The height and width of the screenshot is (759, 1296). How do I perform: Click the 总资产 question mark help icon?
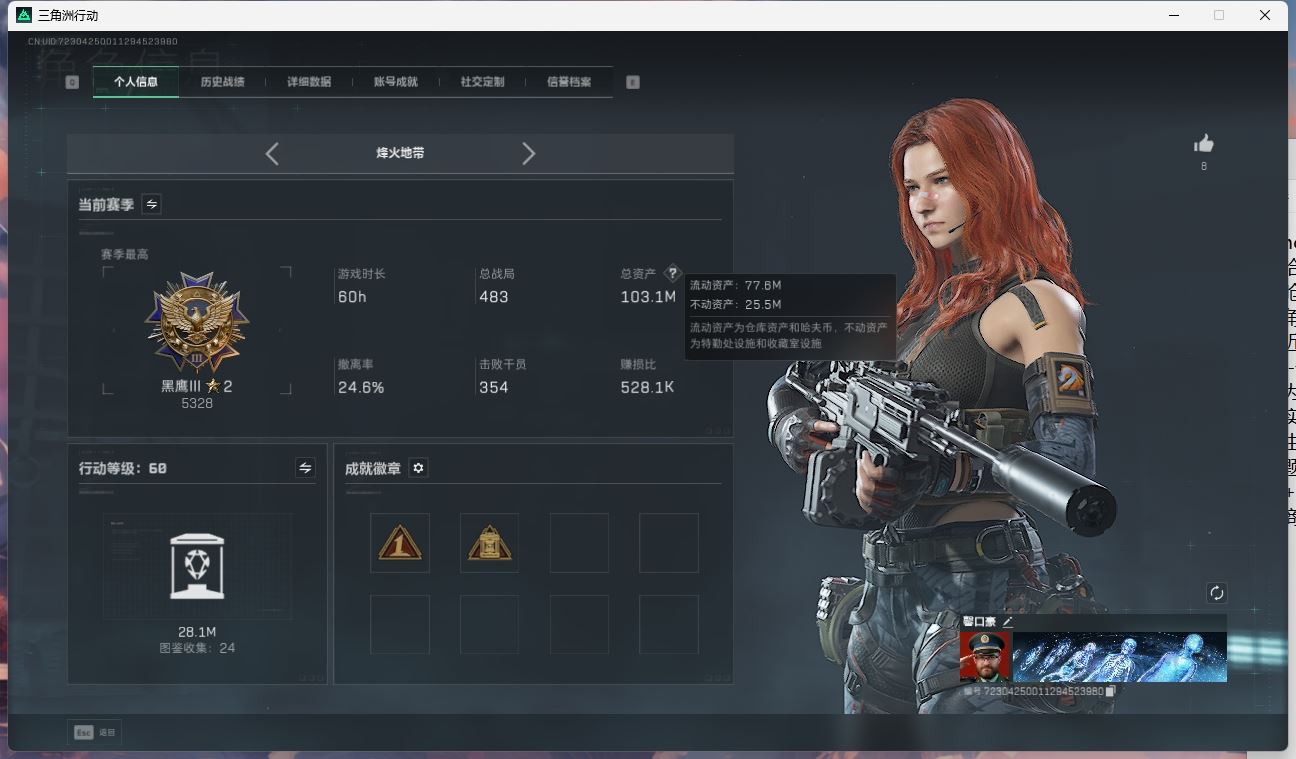point(672,273)
